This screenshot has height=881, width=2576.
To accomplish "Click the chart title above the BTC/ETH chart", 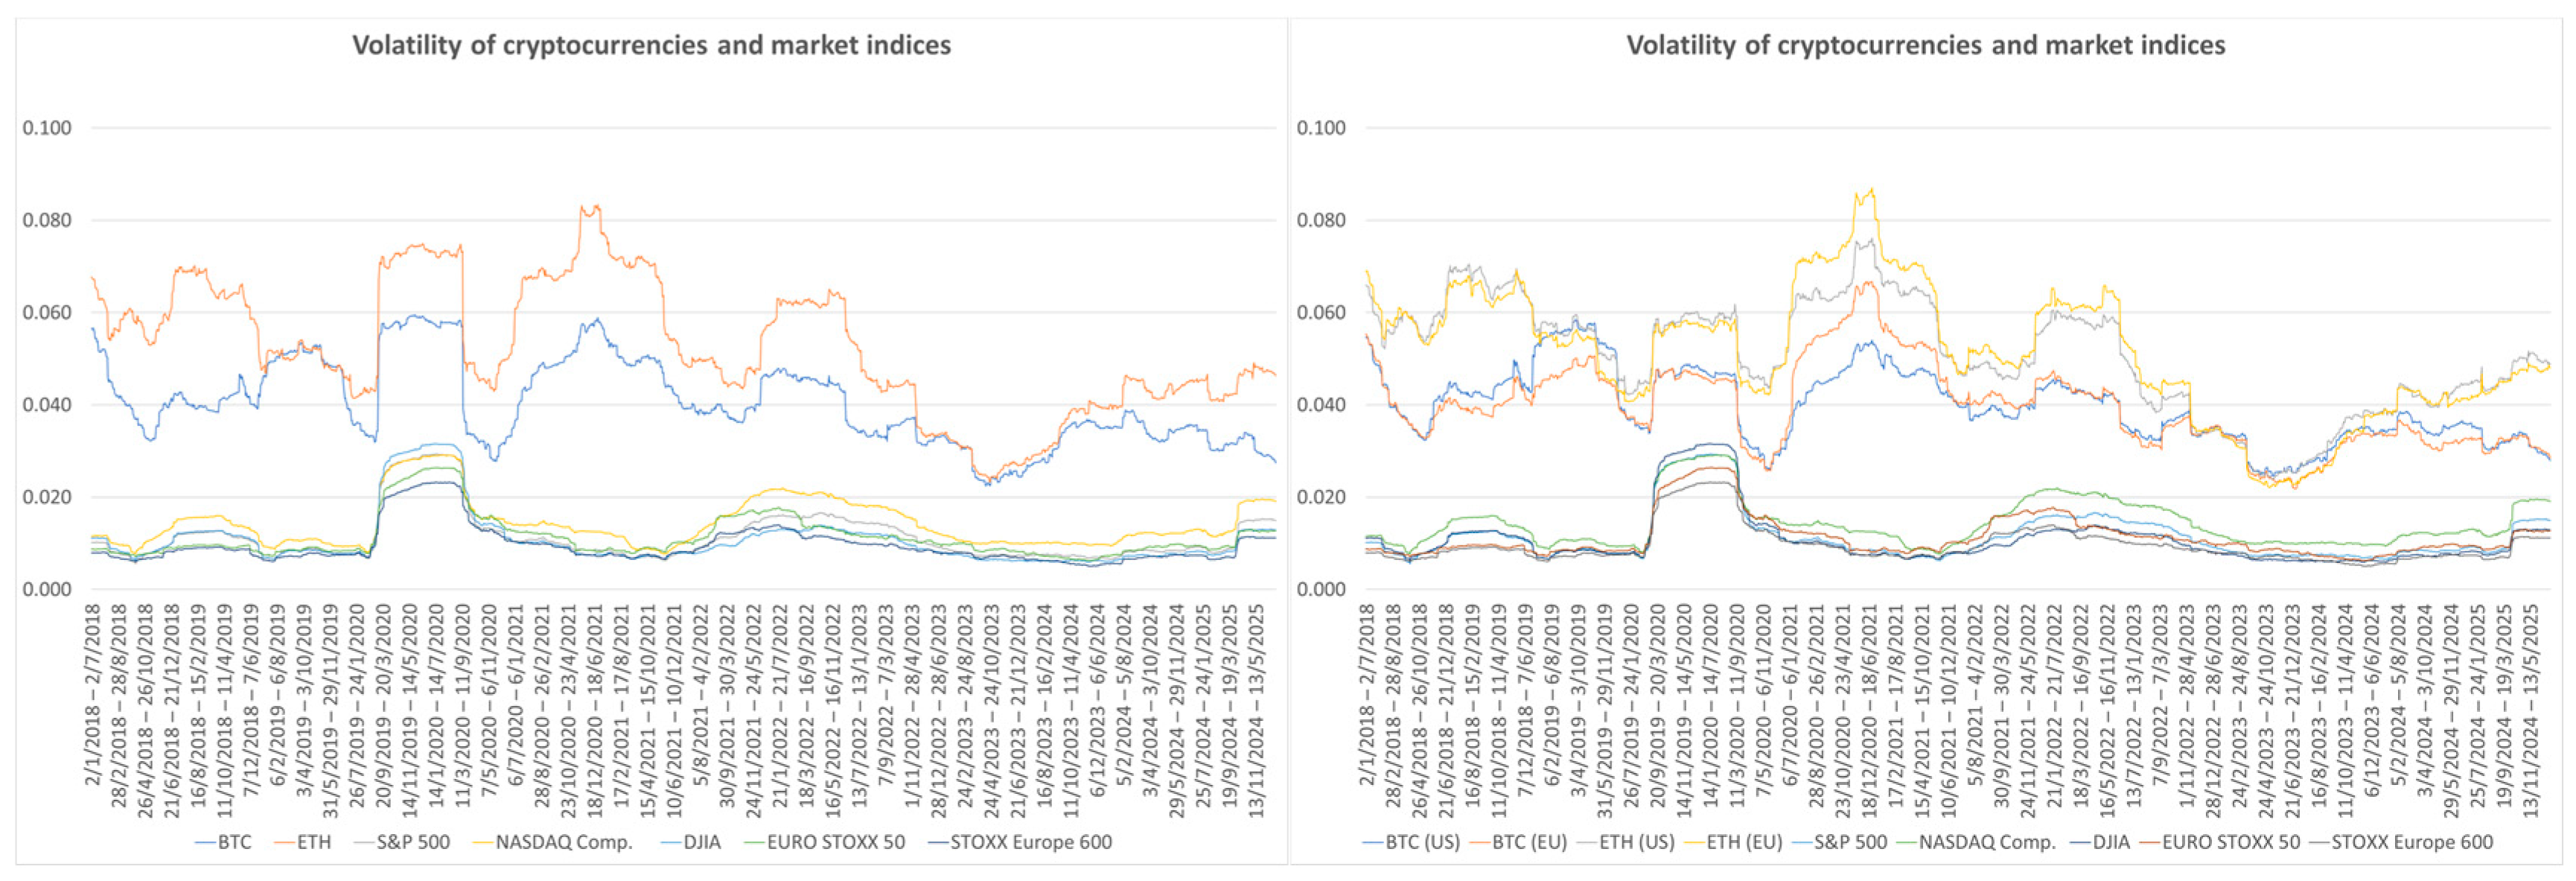I will (651, 45).
